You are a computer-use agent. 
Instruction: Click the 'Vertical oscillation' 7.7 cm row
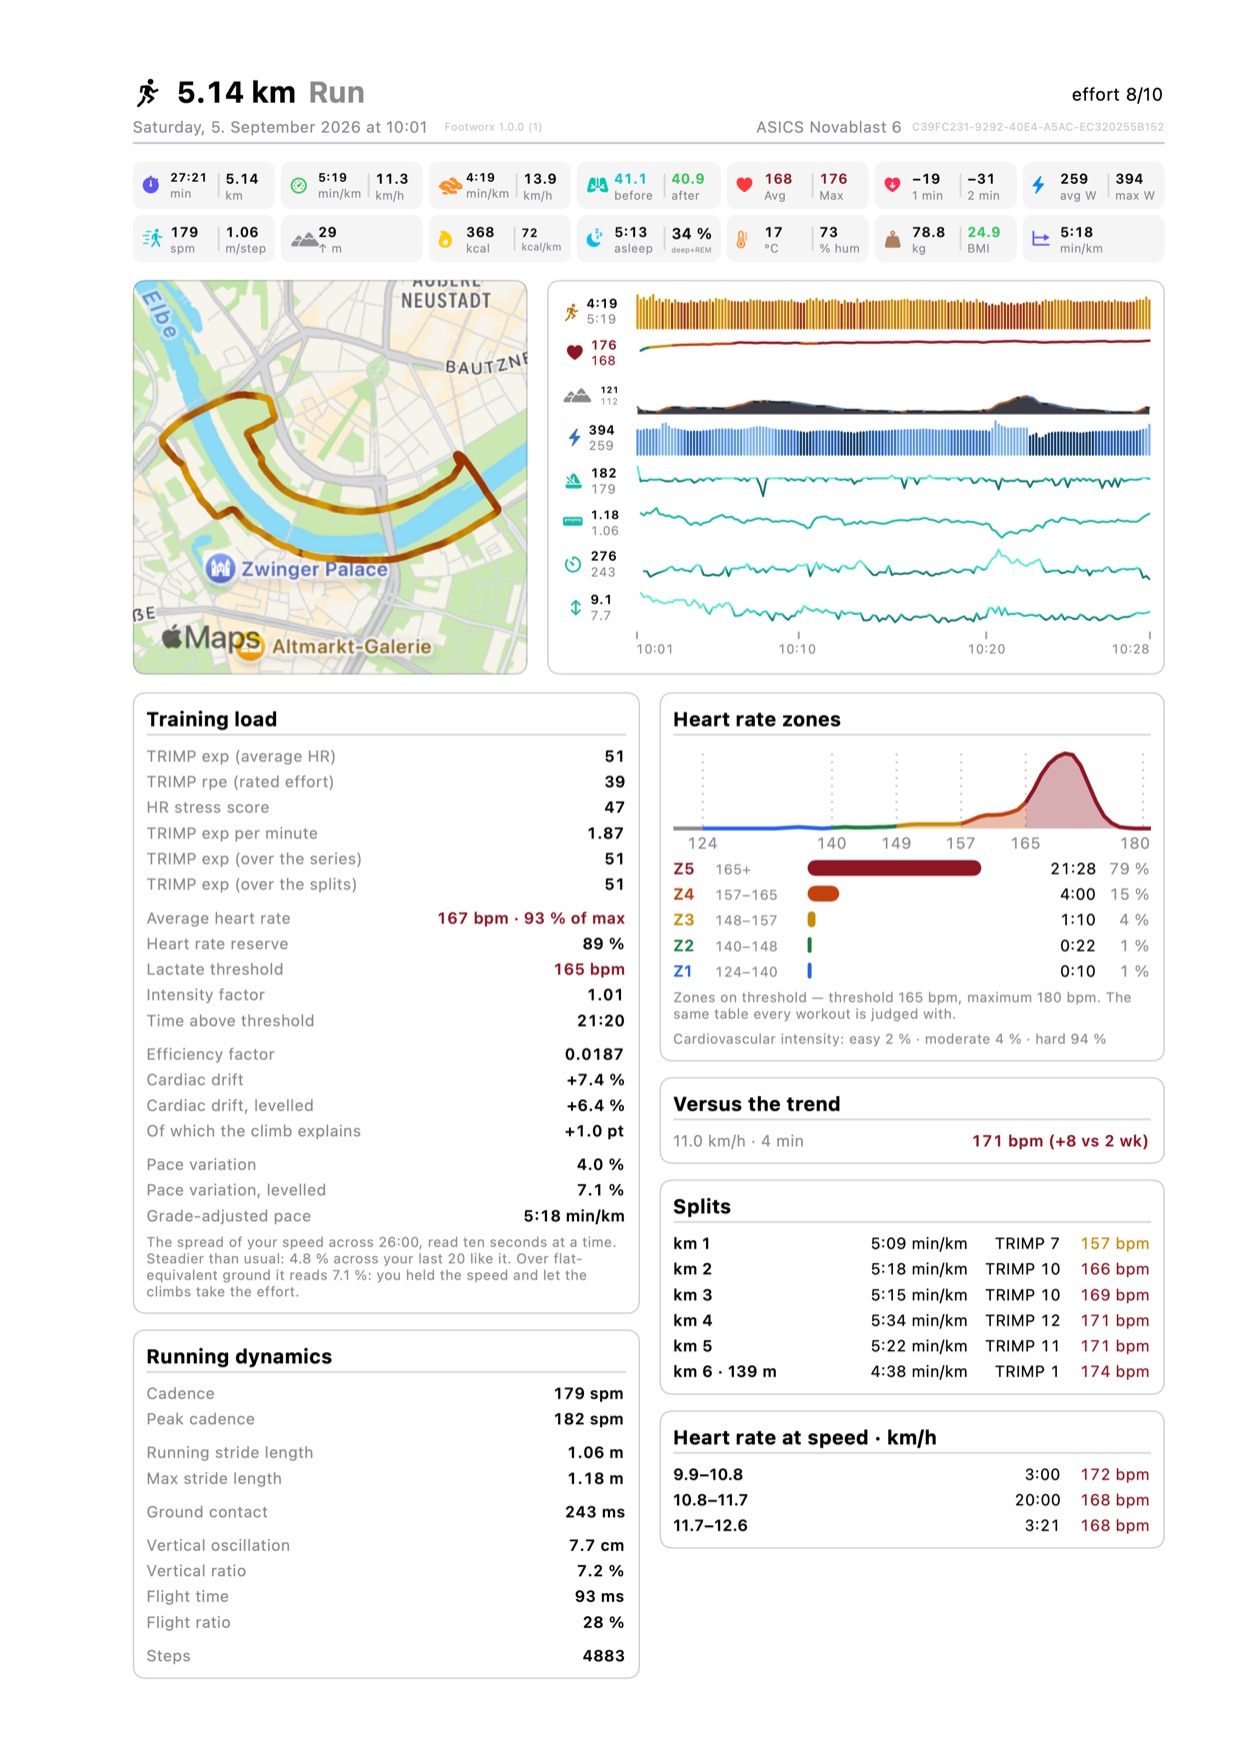click(385, 1545)
